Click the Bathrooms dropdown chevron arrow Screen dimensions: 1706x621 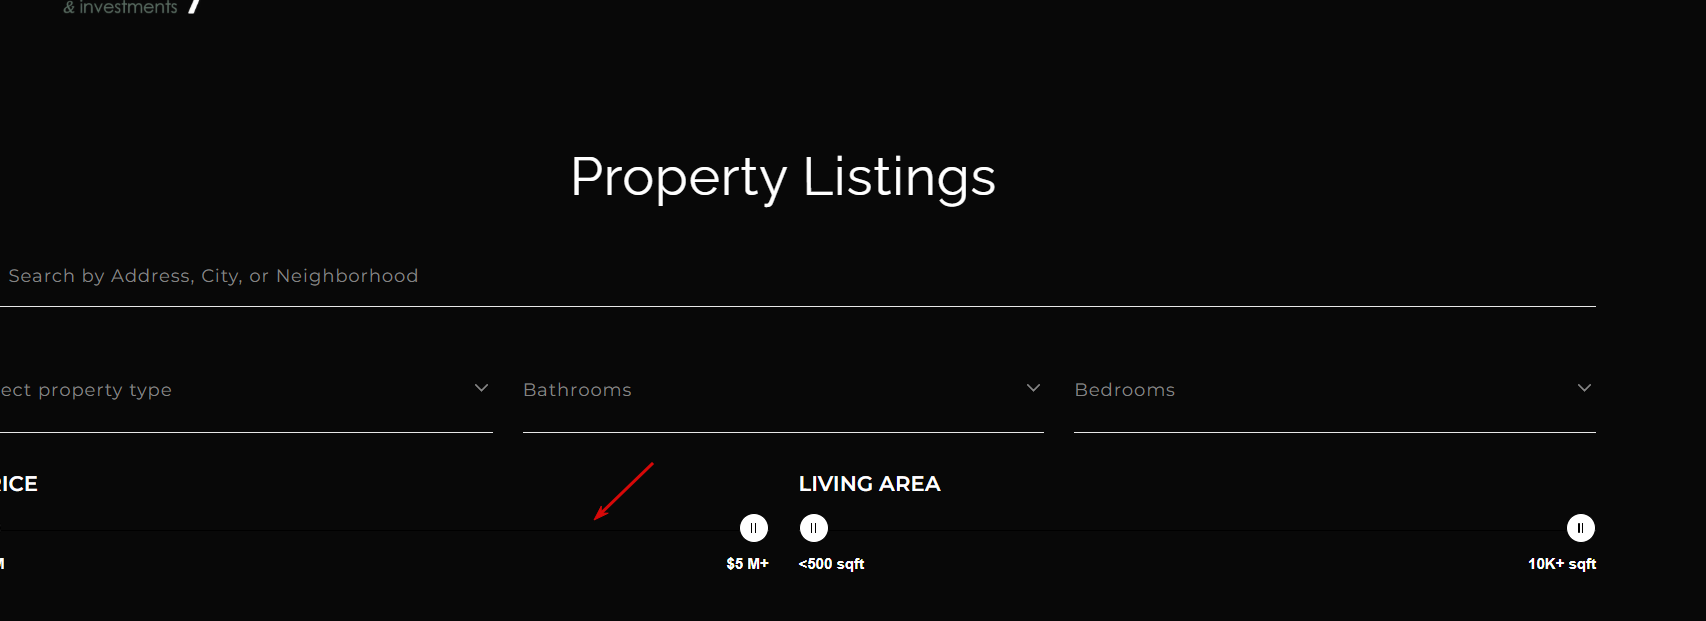point(1033,388)
